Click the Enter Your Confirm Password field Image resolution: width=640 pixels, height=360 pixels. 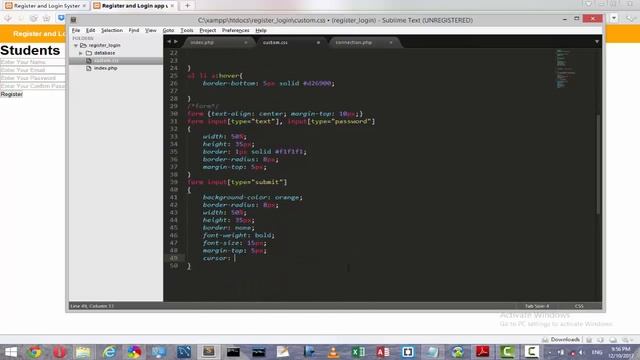click(33, 86)
